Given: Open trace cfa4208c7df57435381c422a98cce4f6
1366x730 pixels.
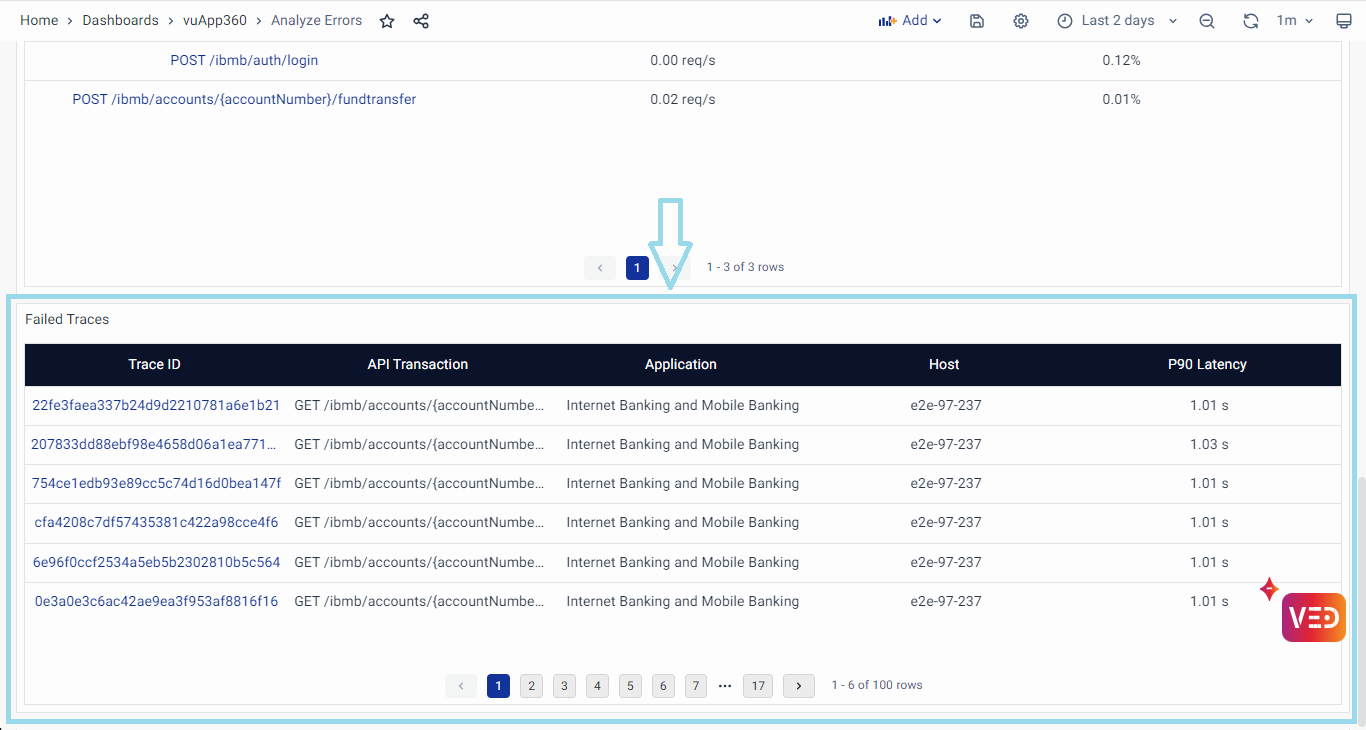Looking at the screenshot, I should tap(156, 523).
